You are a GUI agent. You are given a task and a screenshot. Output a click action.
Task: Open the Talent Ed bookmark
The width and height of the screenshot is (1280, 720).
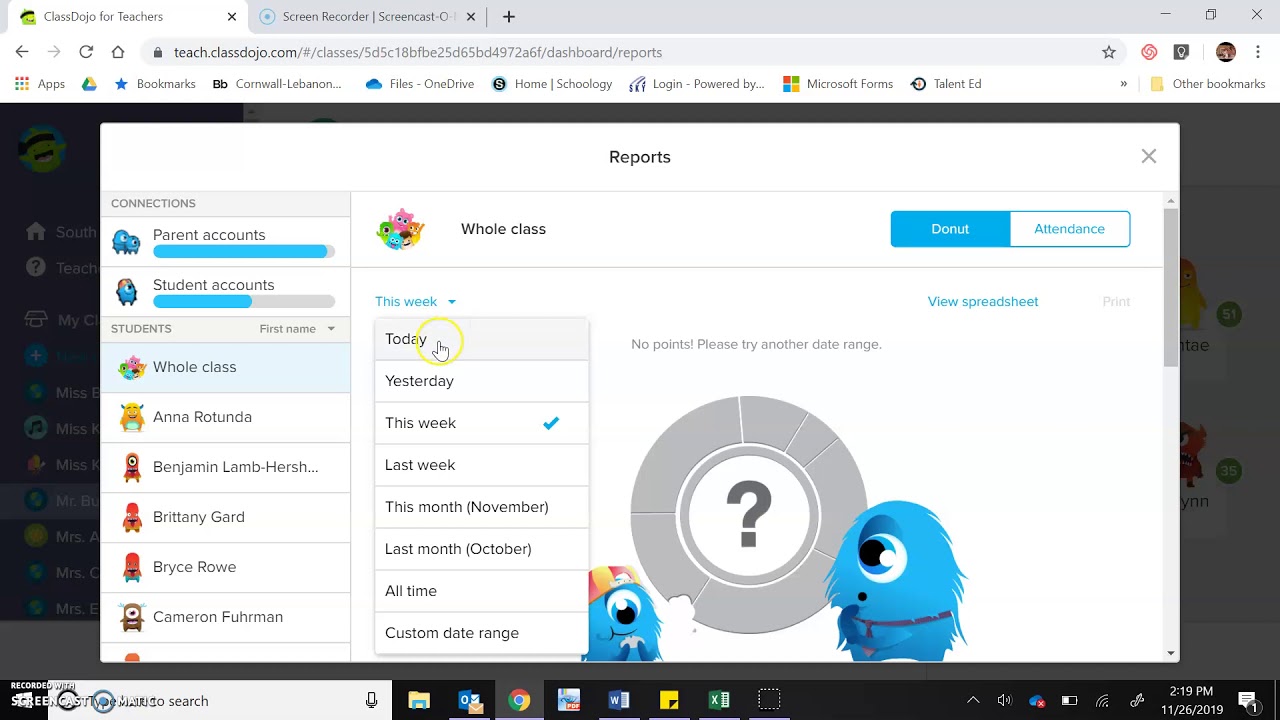click(x=946, y=84)
